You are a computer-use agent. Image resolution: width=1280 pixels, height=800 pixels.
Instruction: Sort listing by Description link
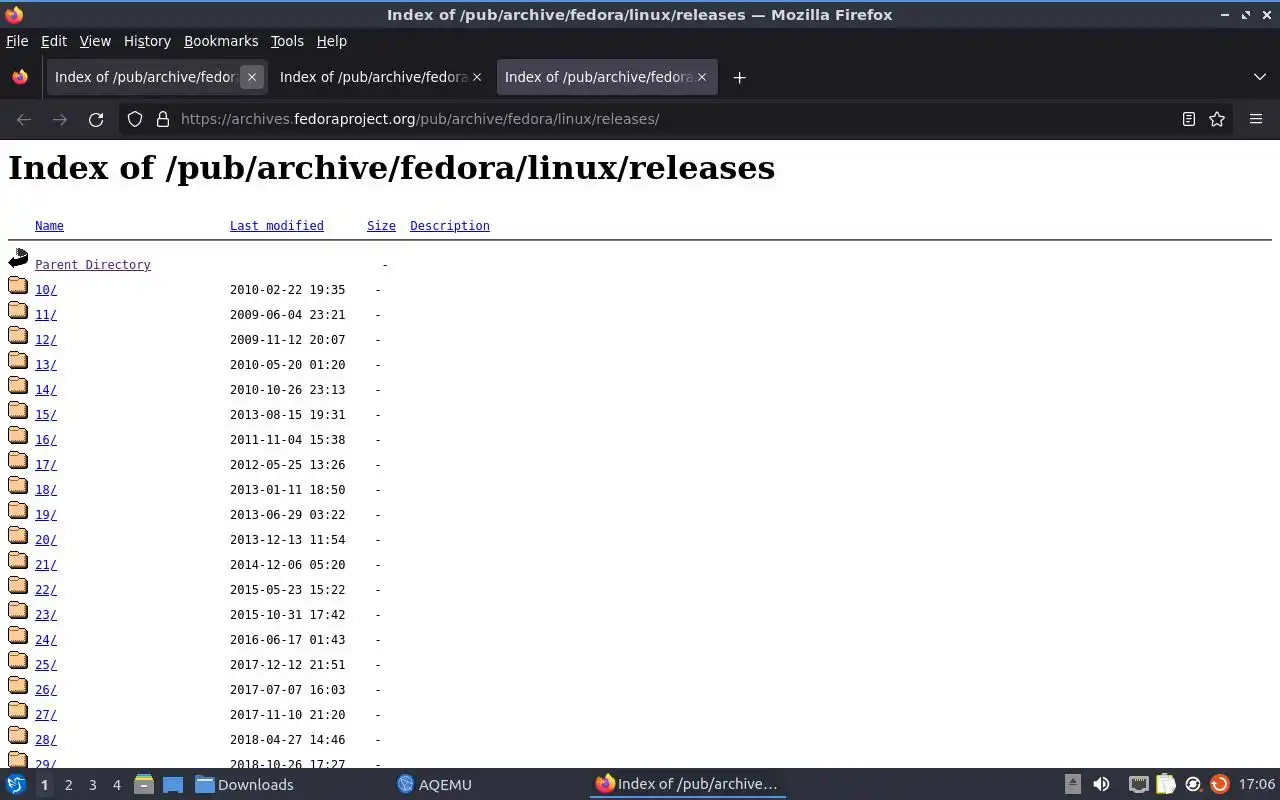coord(450,226)
